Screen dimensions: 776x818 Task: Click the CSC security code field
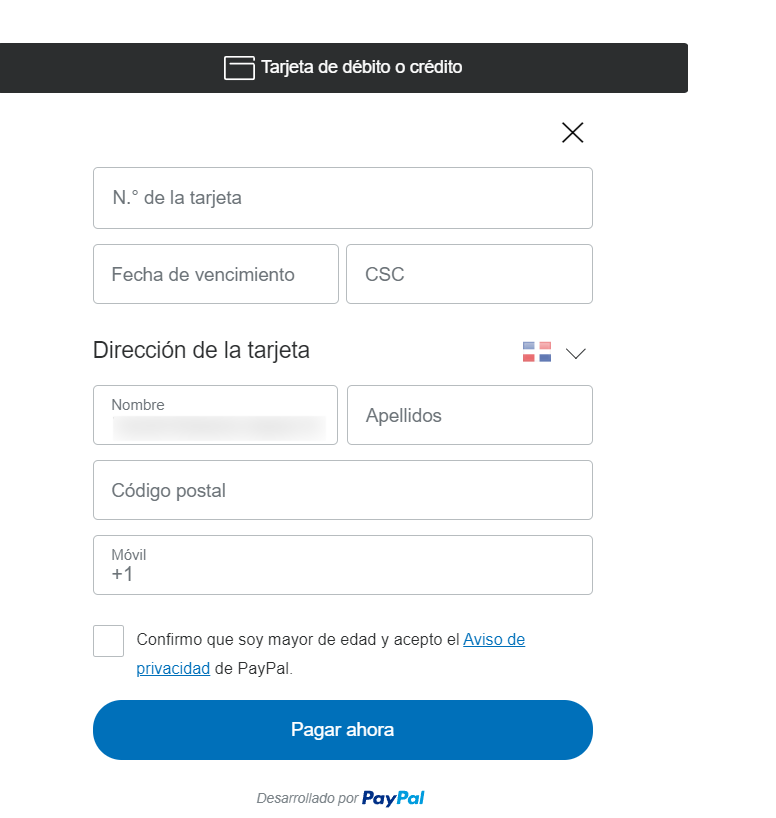(469, 274)
